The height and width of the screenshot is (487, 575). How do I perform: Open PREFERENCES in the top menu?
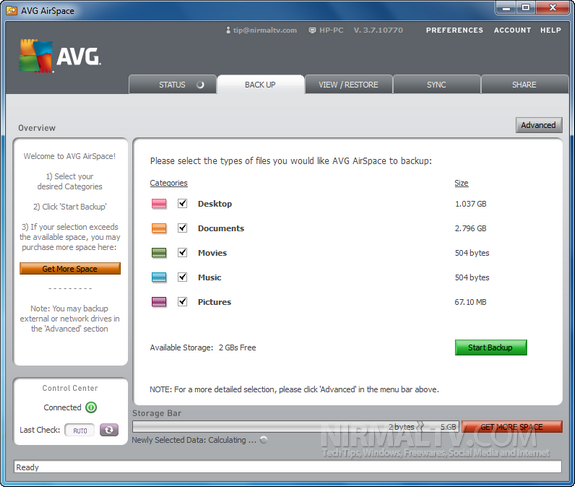pyautogui.click(x=454, y=30)
